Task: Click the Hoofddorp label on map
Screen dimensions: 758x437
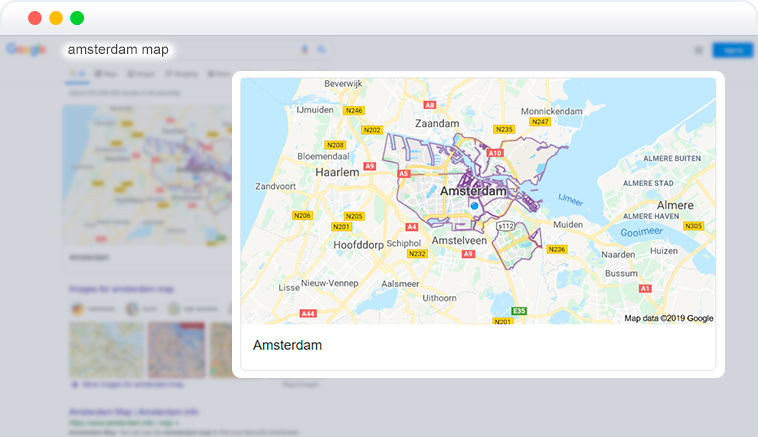Action: point(358,245)
